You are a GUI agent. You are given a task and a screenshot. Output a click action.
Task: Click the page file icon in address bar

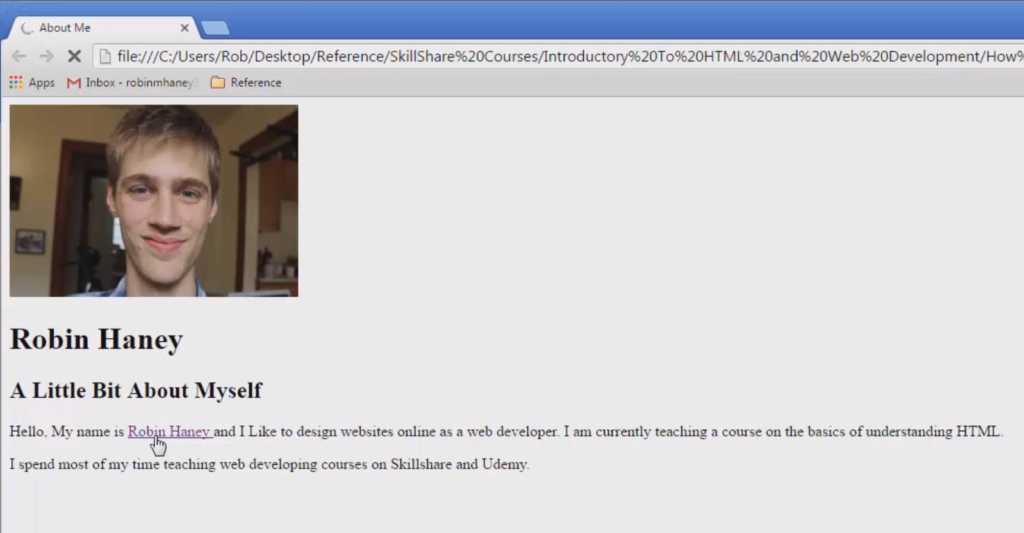coord(104,56)
